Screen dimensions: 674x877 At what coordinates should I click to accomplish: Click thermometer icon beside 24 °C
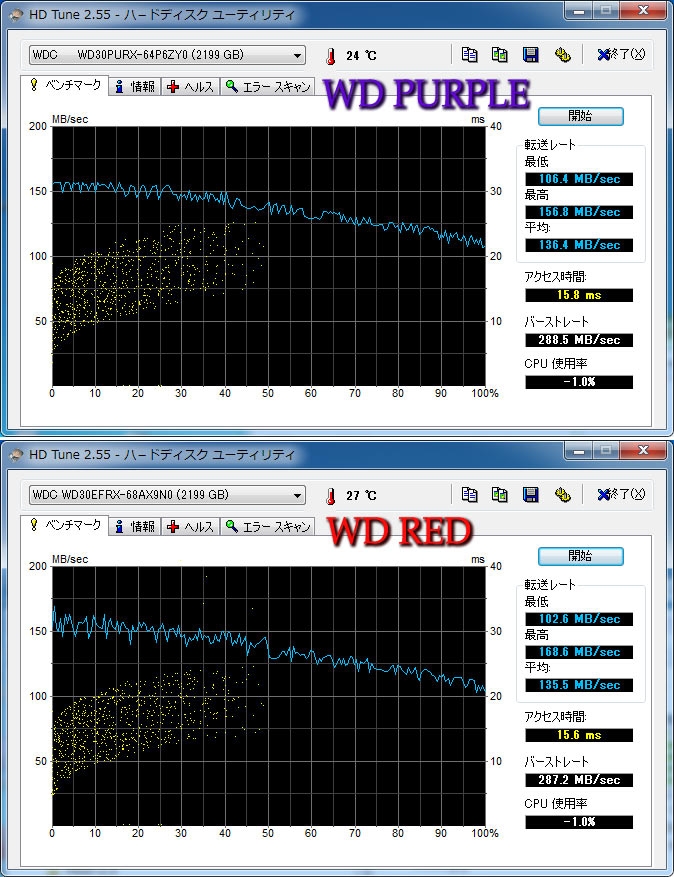point(331,56)
